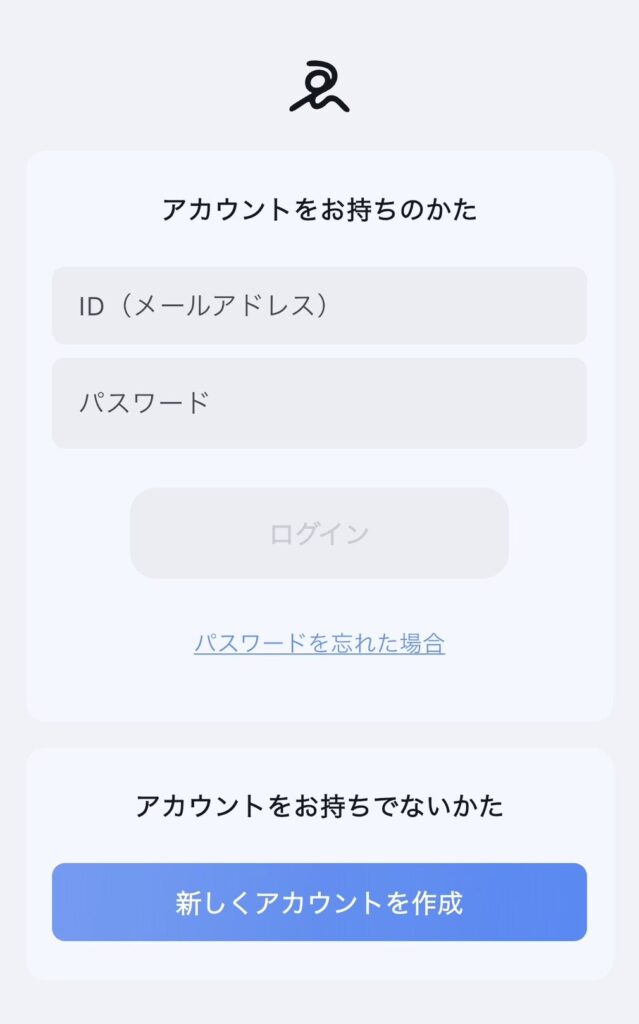
Task: Focus the ID（メールアドレス） input field
Action: tap(319, 306)
